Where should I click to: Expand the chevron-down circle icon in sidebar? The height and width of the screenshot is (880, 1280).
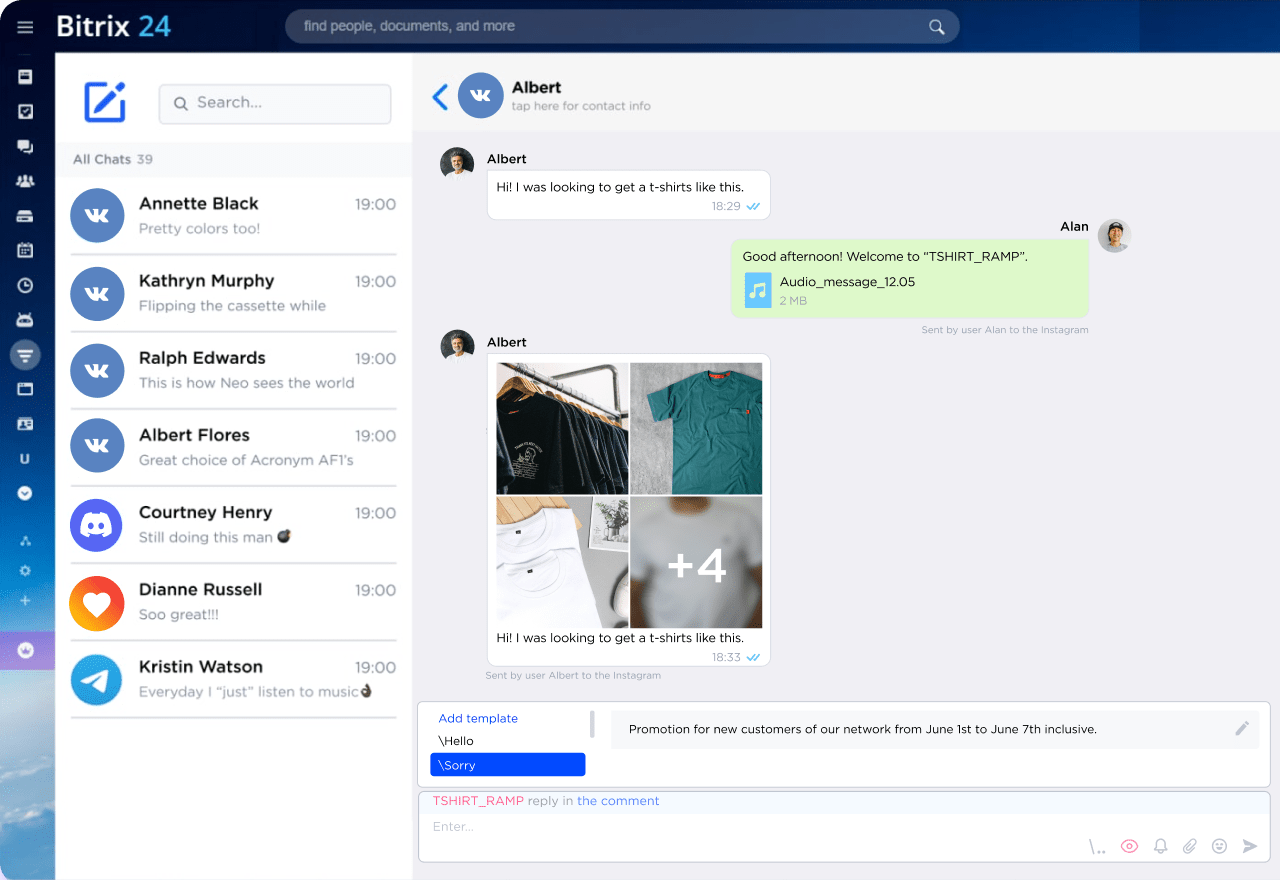coord(24,492)
